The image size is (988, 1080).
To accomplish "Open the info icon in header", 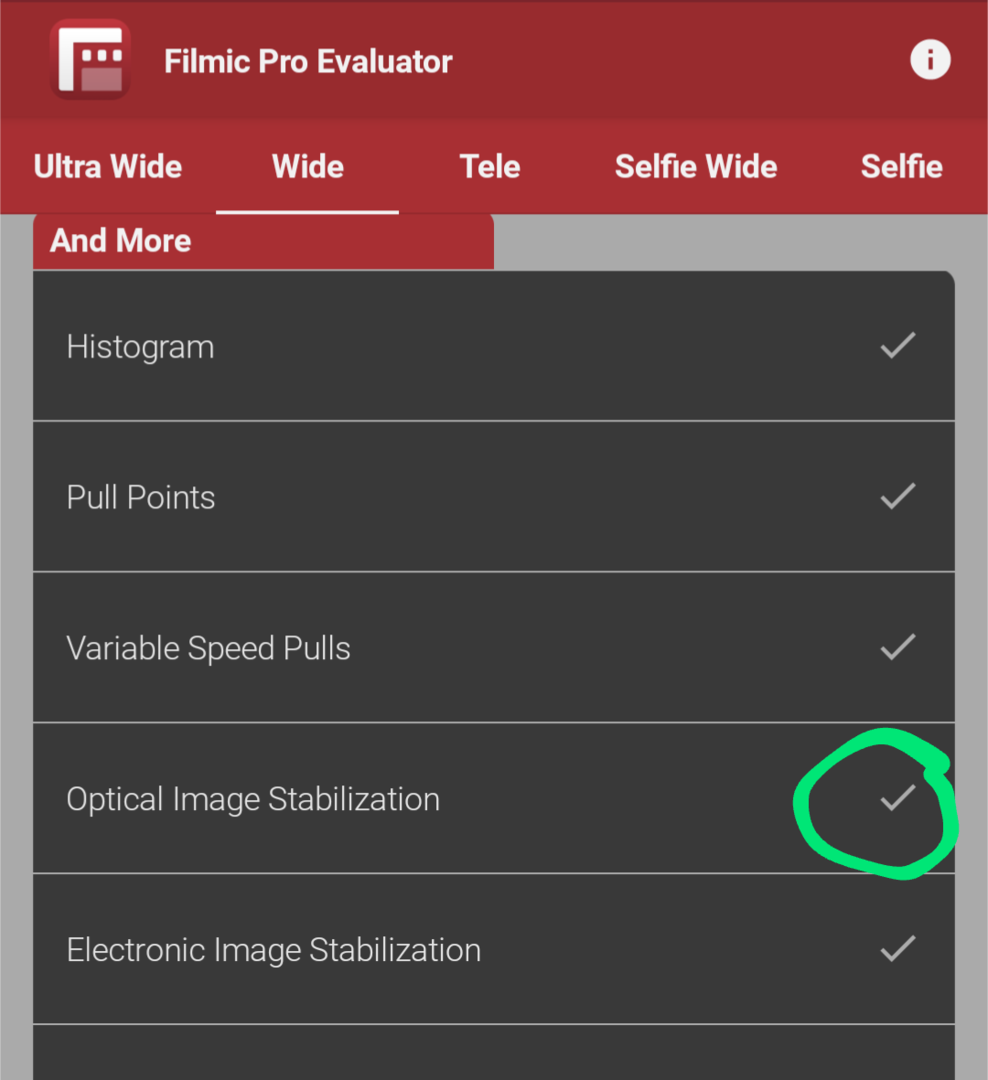I will coord(929,61).
